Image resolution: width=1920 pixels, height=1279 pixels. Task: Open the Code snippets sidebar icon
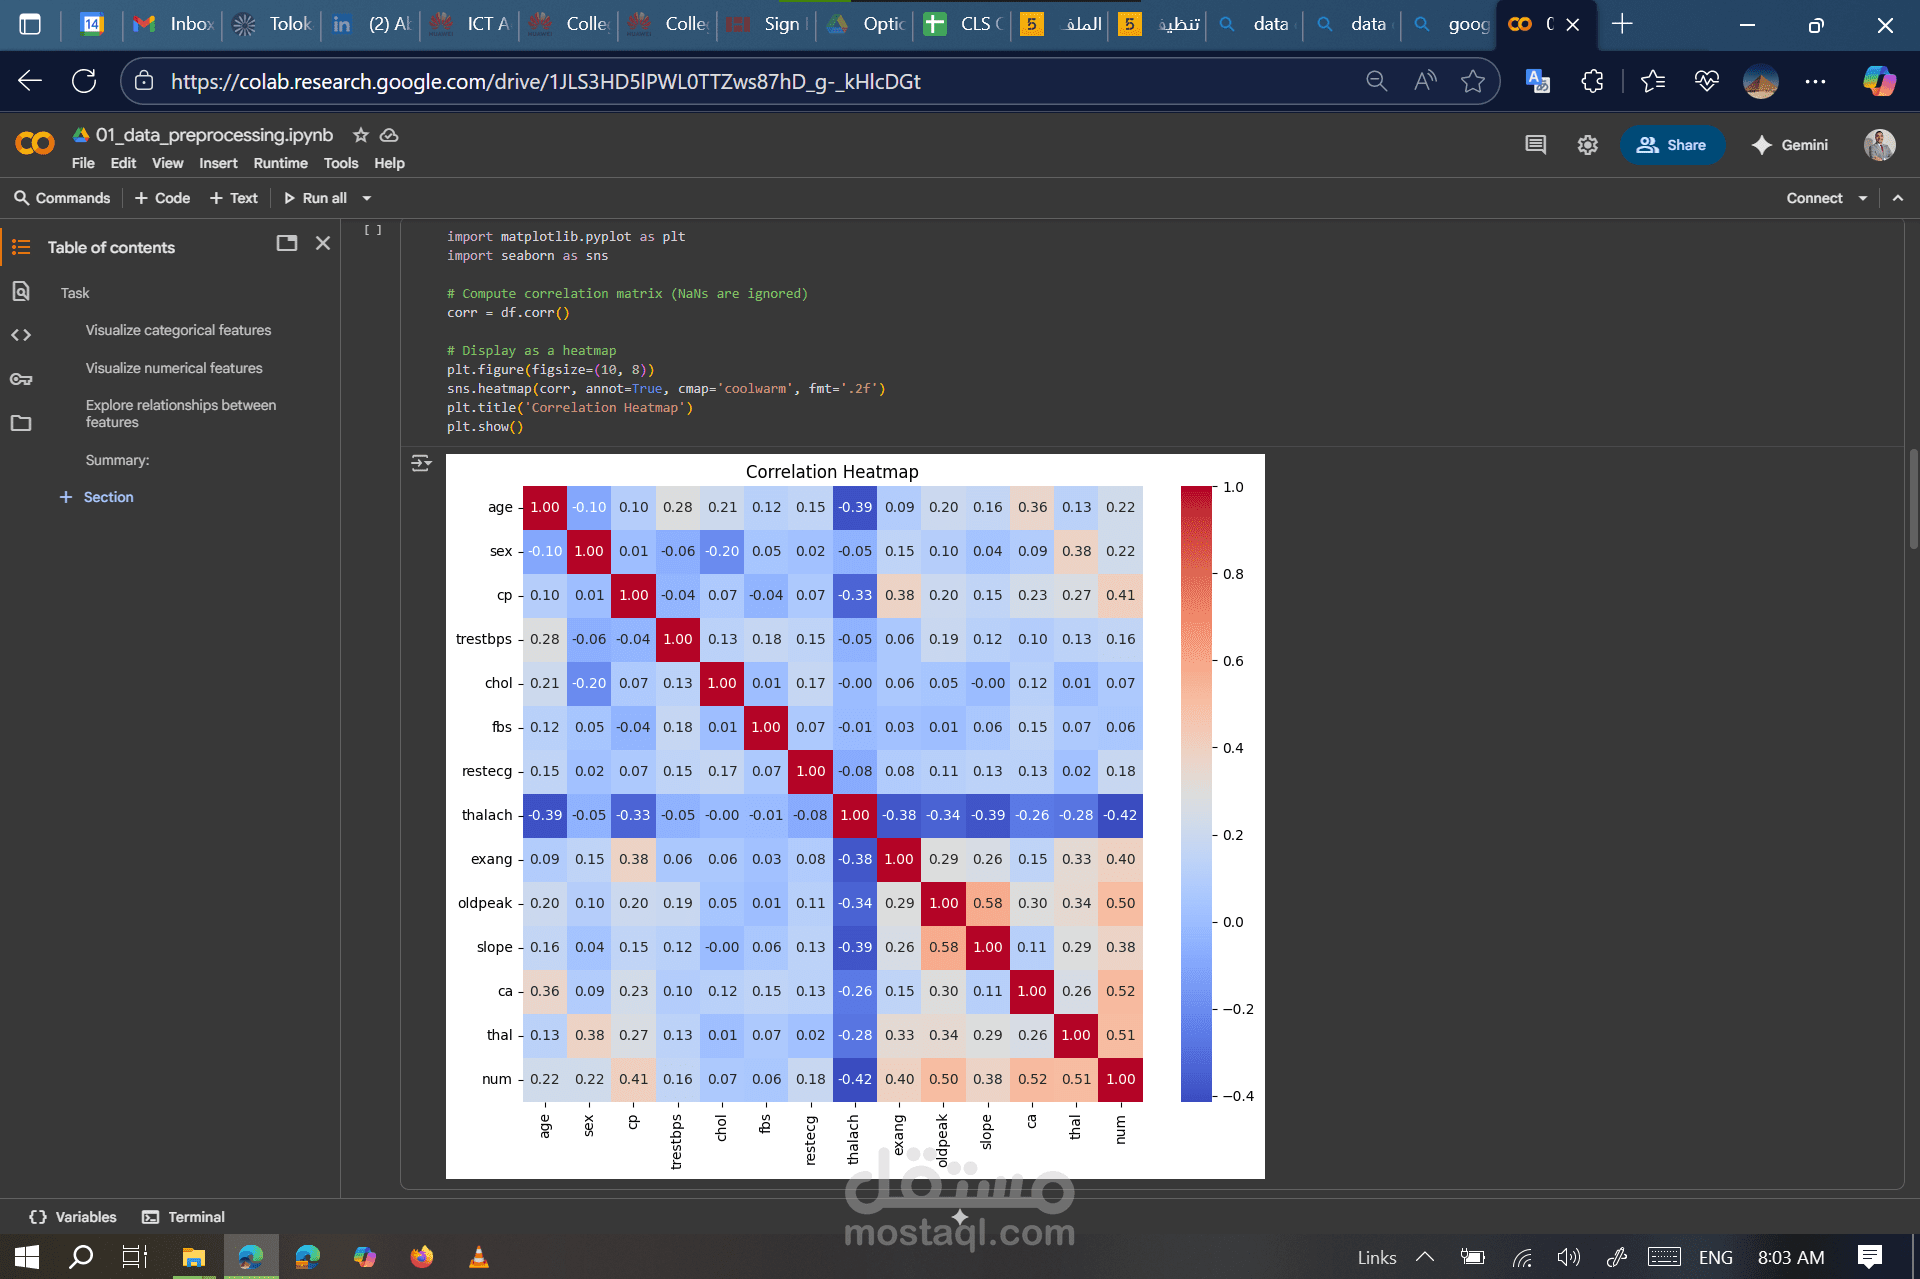pyautogui.click(x=21, y=335)
